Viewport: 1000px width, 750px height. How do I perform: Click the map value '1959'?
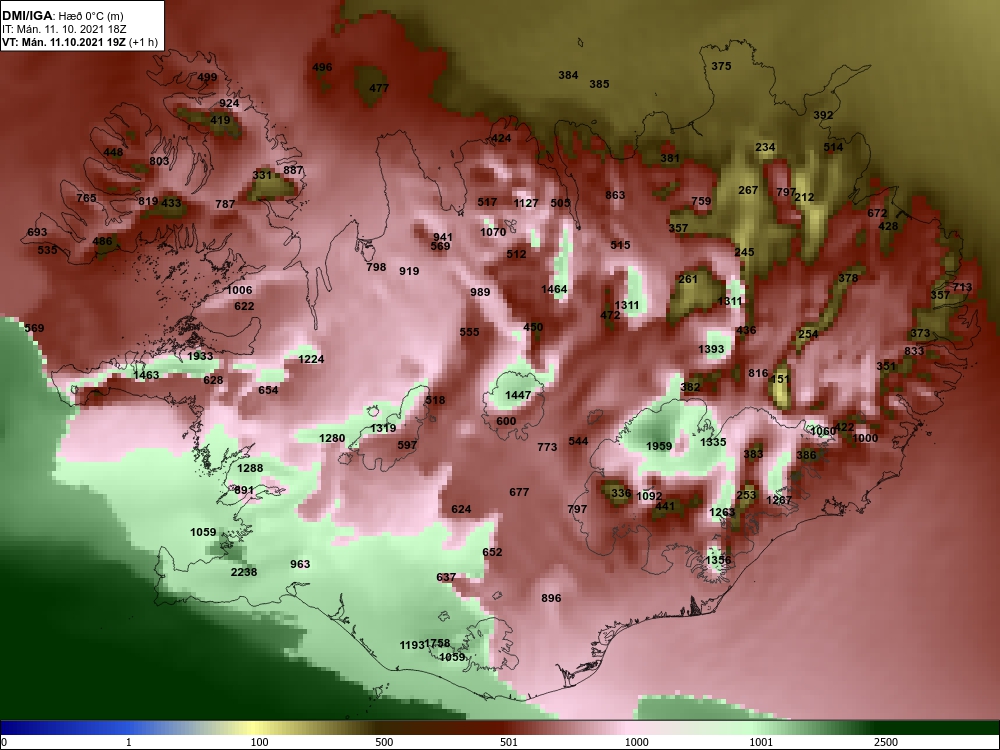659,446
